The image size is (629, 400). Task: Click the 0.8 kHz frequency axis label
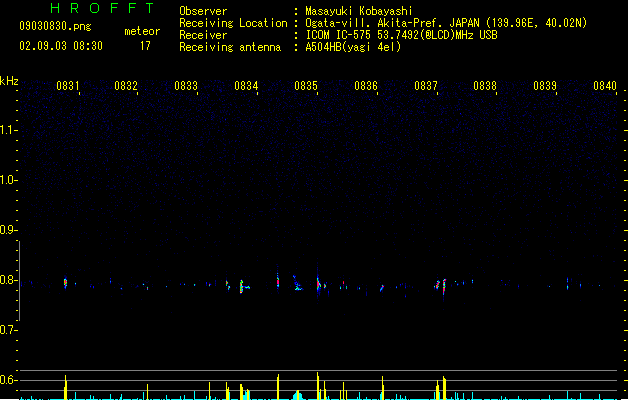(x=9, y=280)
